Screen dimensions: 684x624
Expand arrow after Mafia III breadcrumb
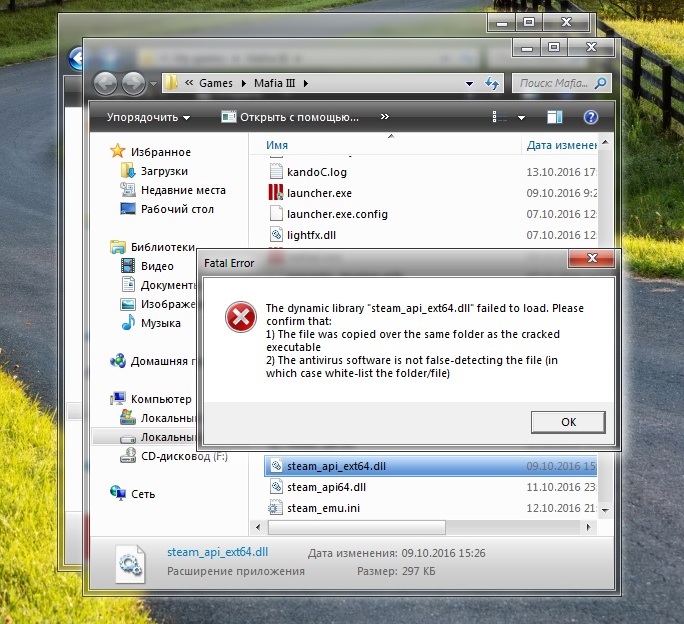pyautogui.click(x=305, y=83)
